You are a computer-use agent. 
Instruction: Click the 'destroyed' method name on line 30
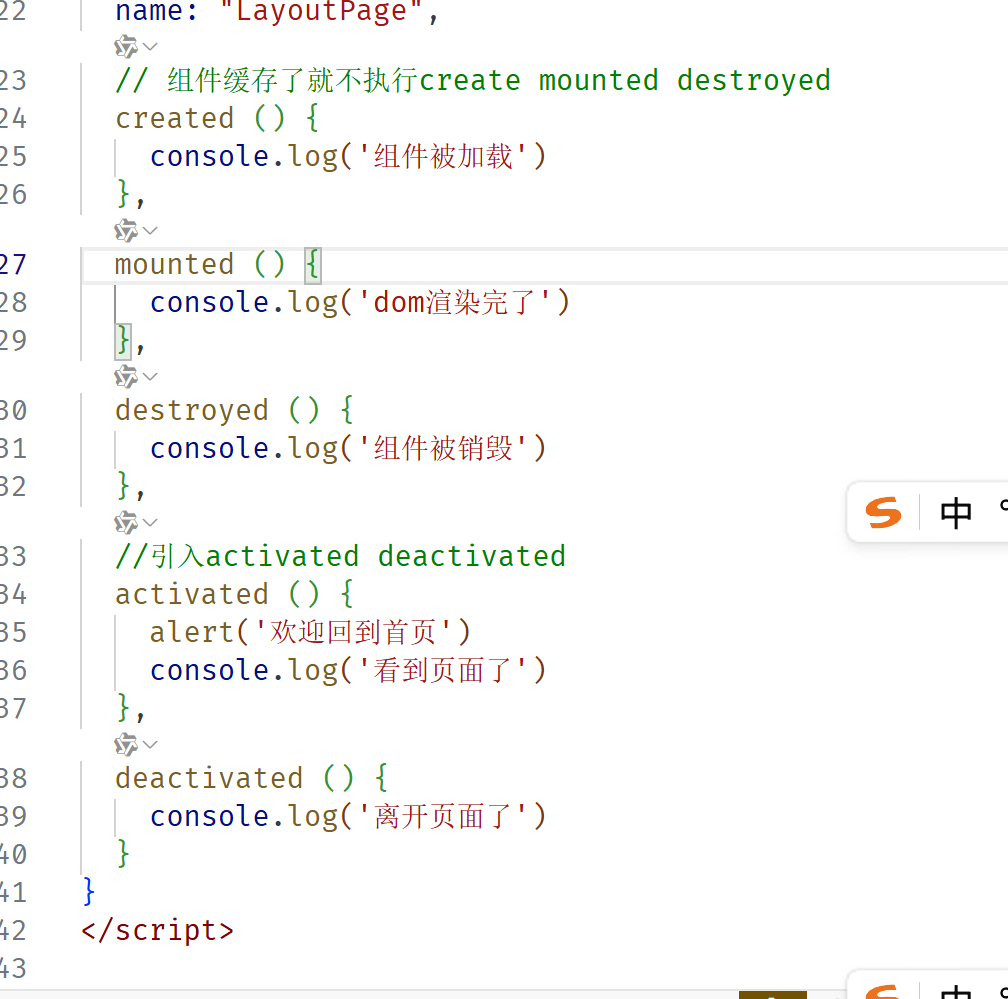192,410
